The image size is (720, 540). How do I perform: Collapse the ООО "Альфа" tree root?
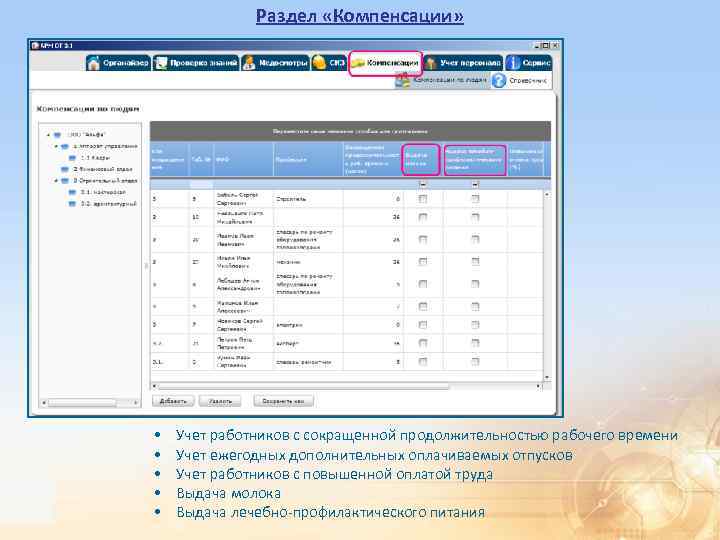point(49,135)
